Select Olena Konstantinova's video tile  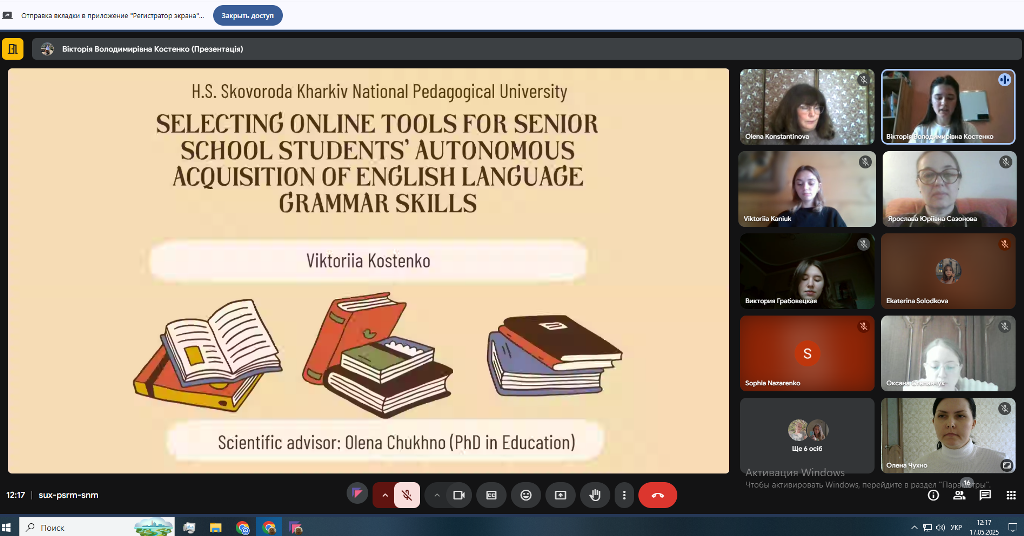tap(807, 106)
